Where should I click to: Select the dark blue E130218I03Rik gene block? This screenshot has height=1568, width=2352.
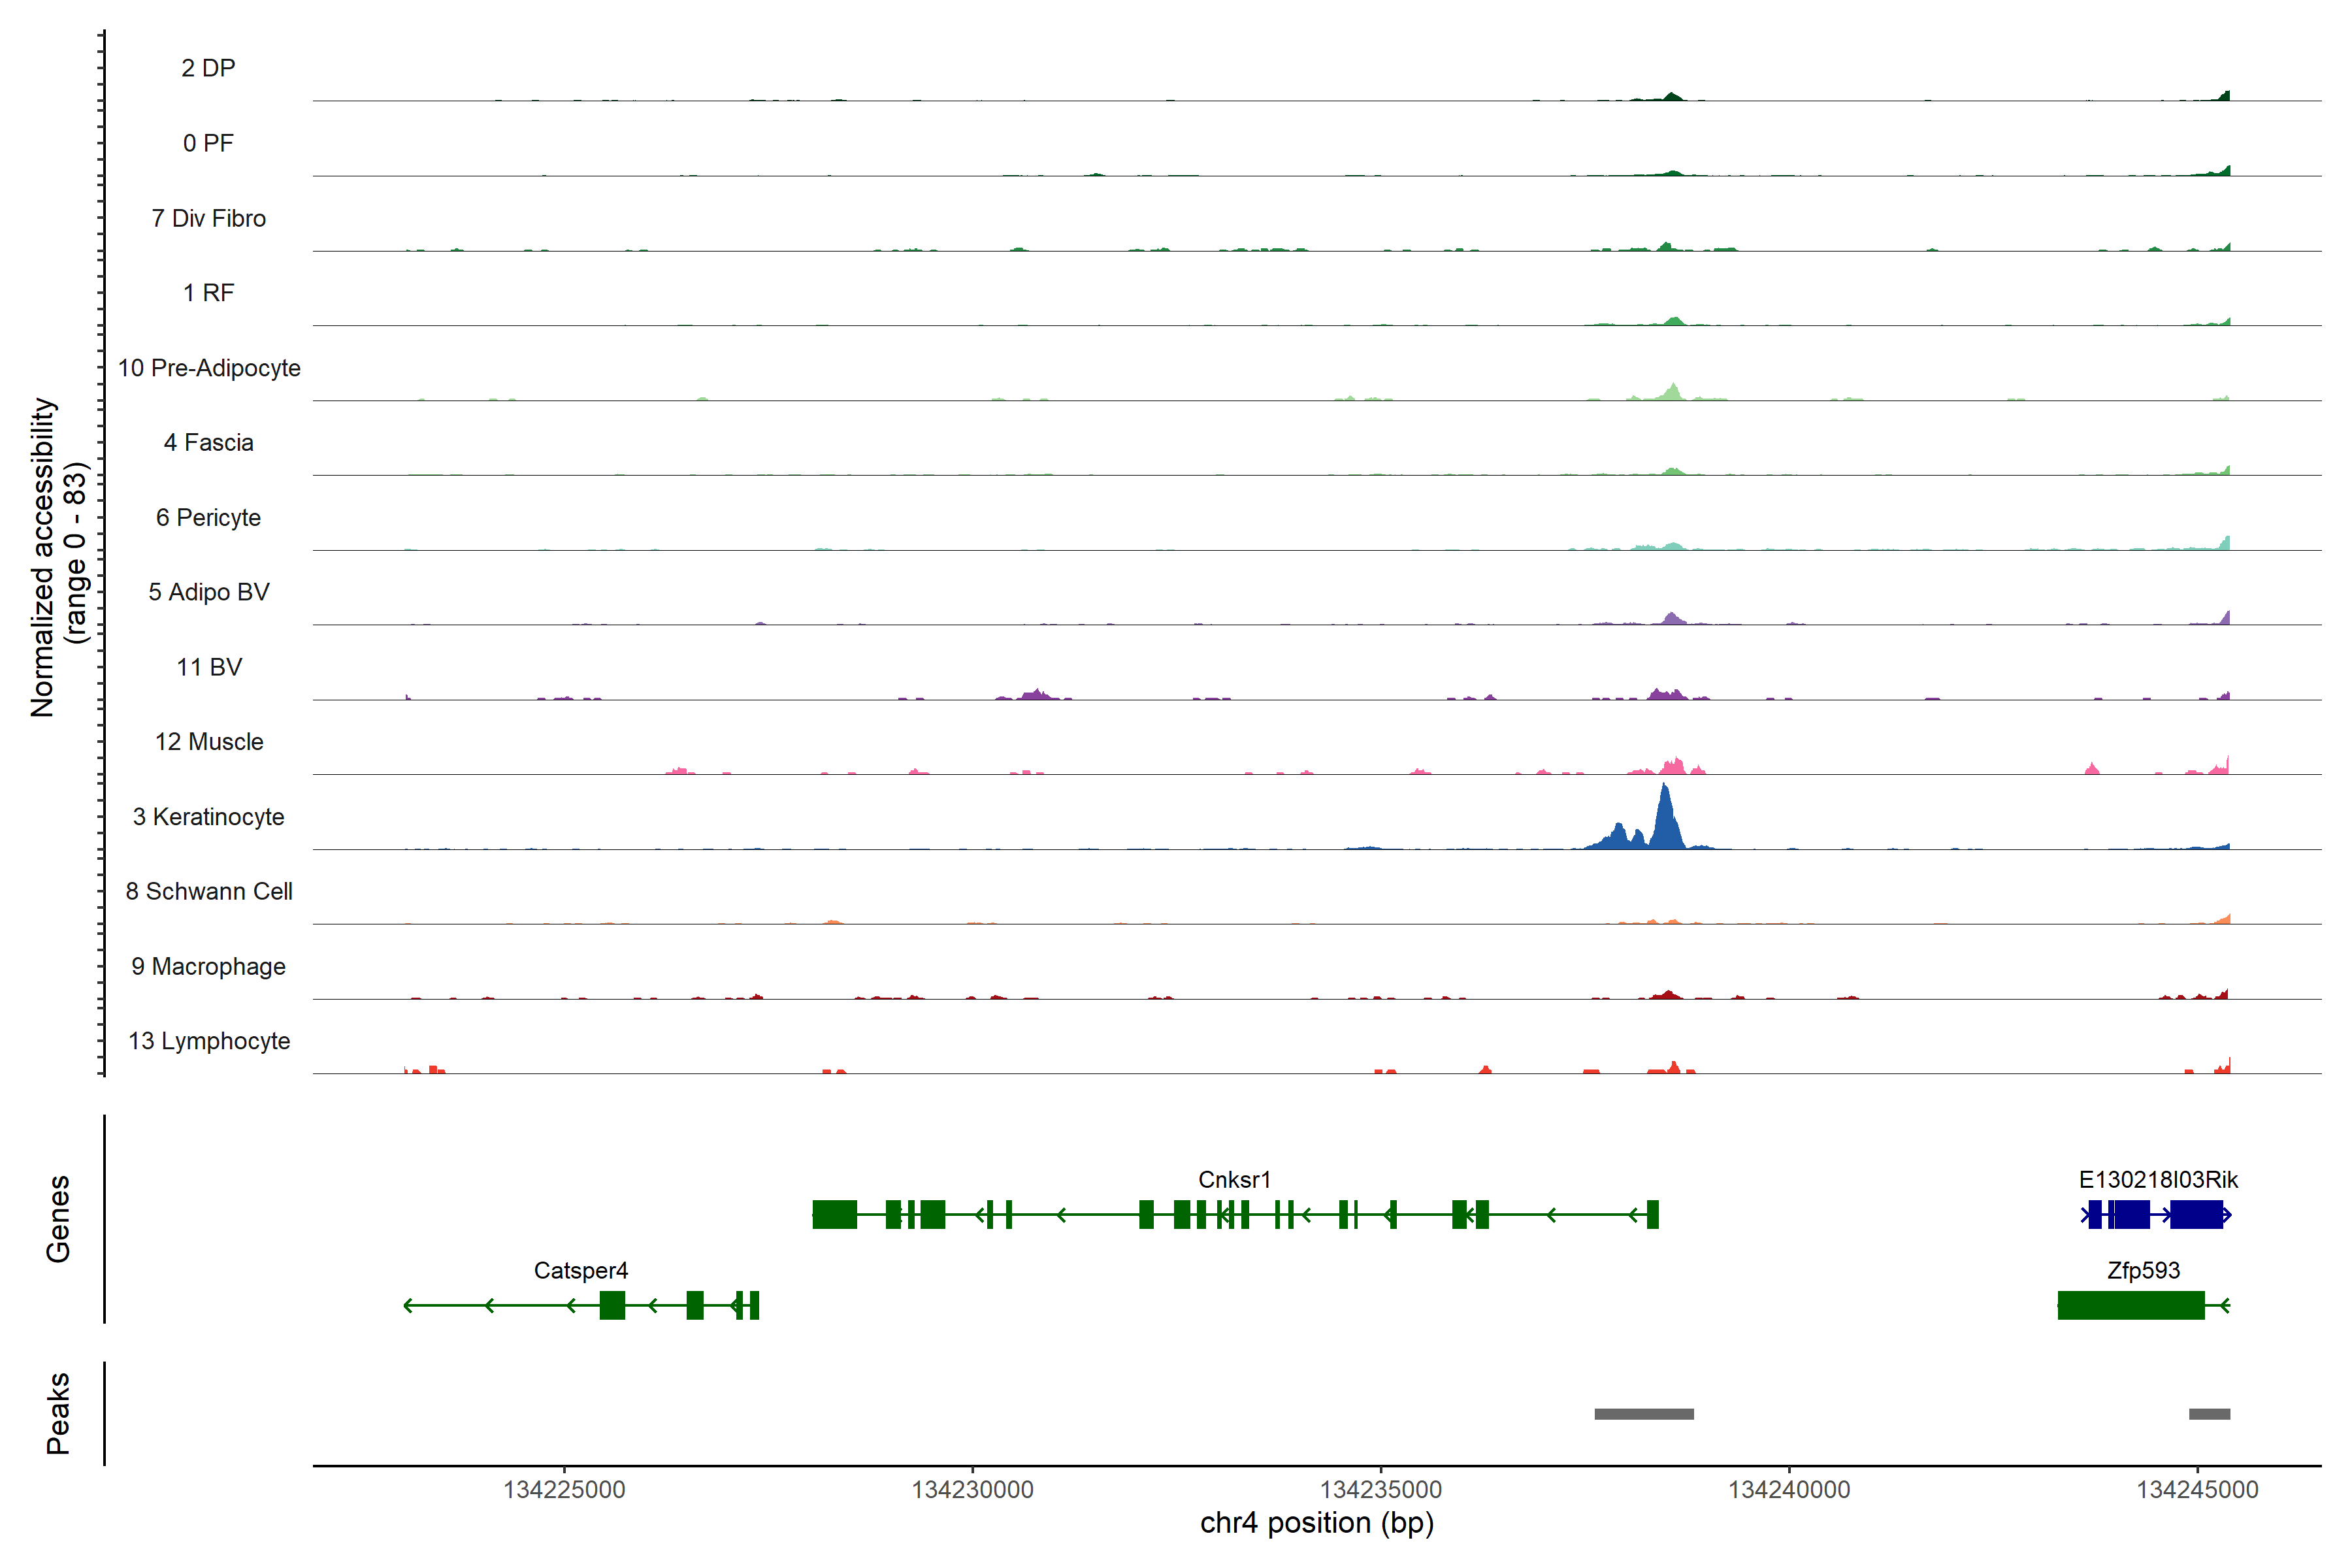(2196, 1215)
